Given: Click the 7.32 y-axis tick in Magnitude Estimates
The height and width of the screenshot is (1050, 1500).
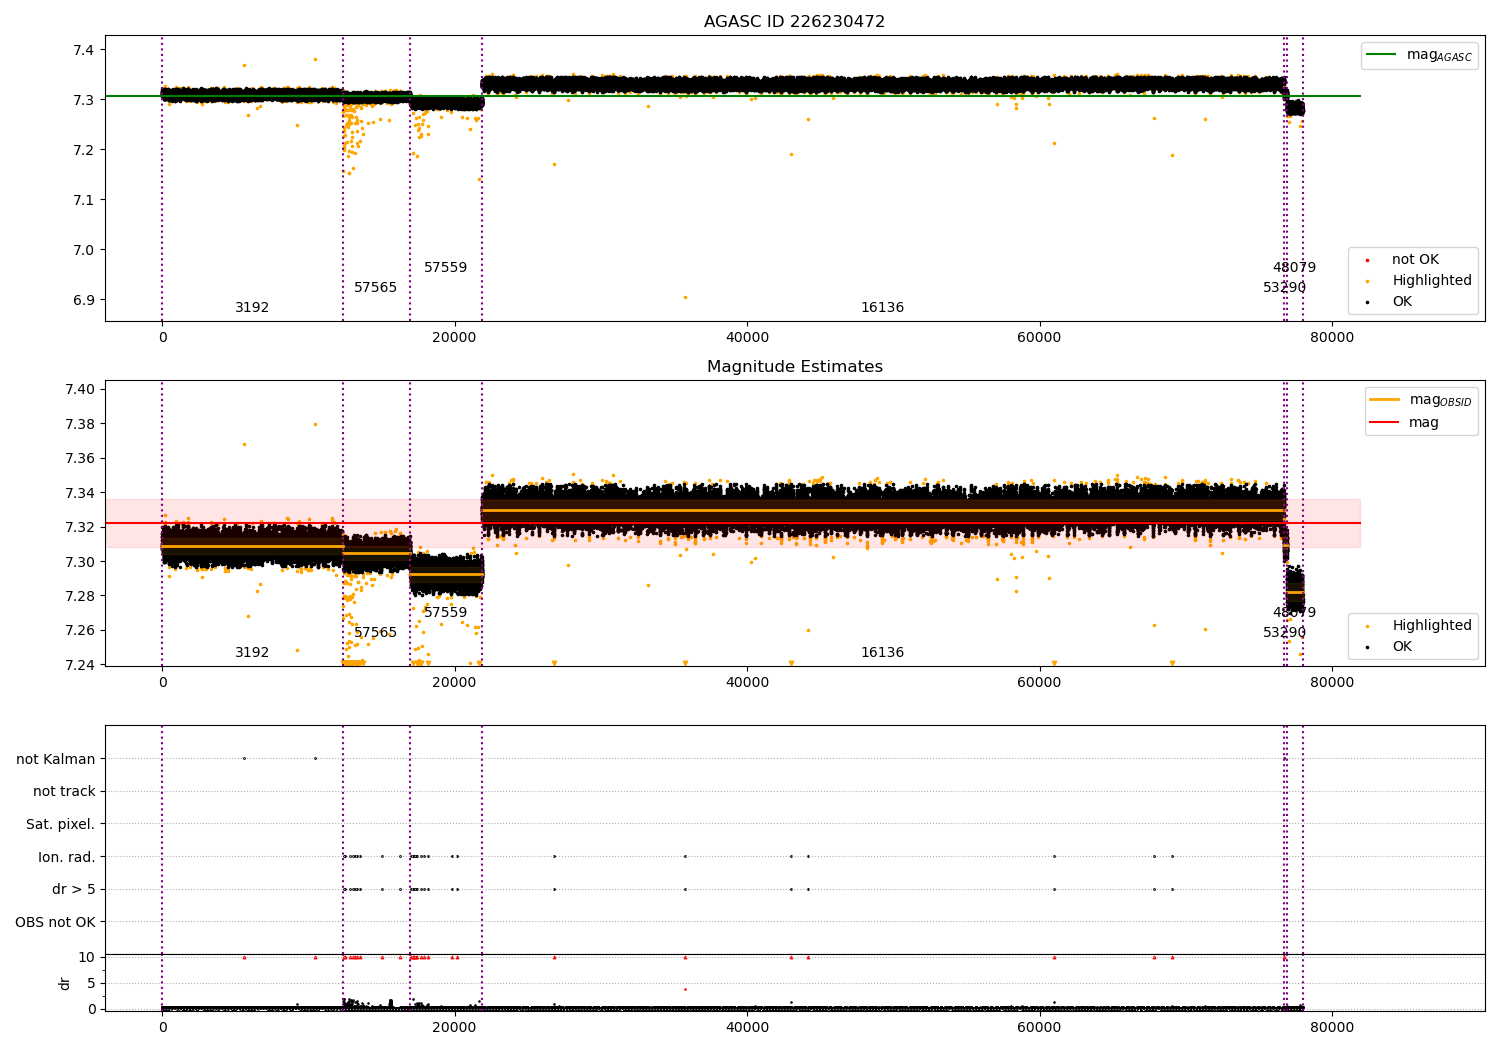Looking at the screenshot, I should [81, 527].
